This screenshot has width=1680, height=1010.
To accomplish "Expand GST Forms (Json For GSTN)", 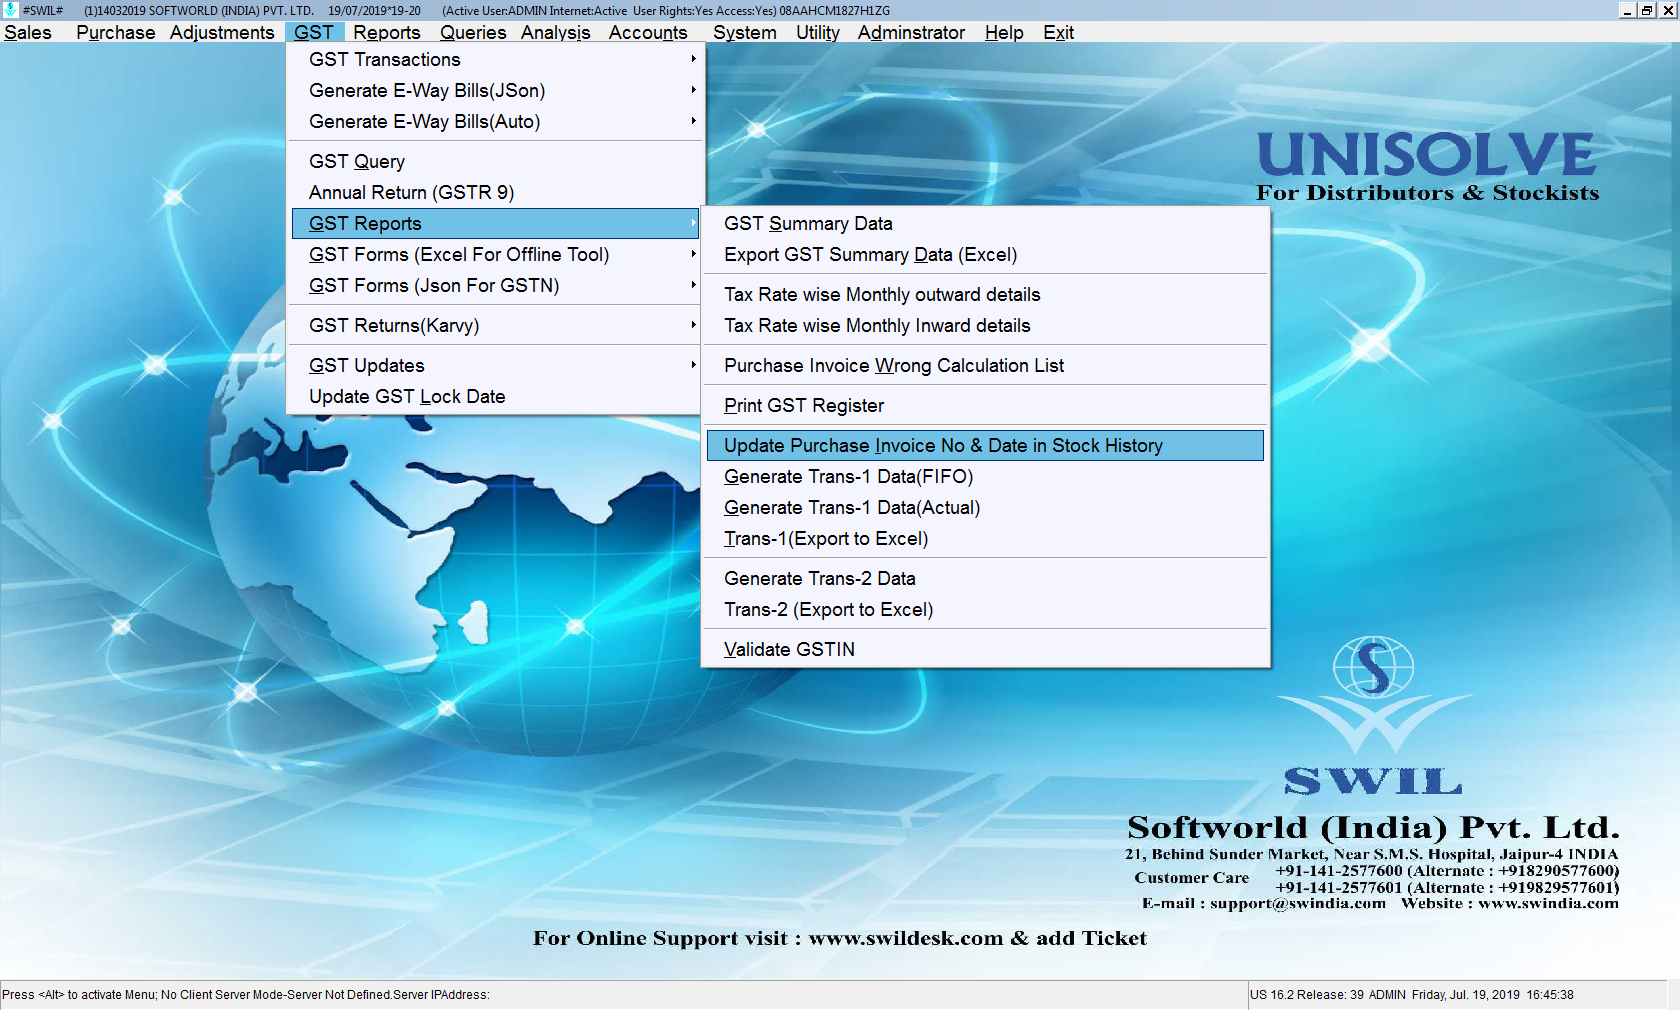I will [496, 286].
